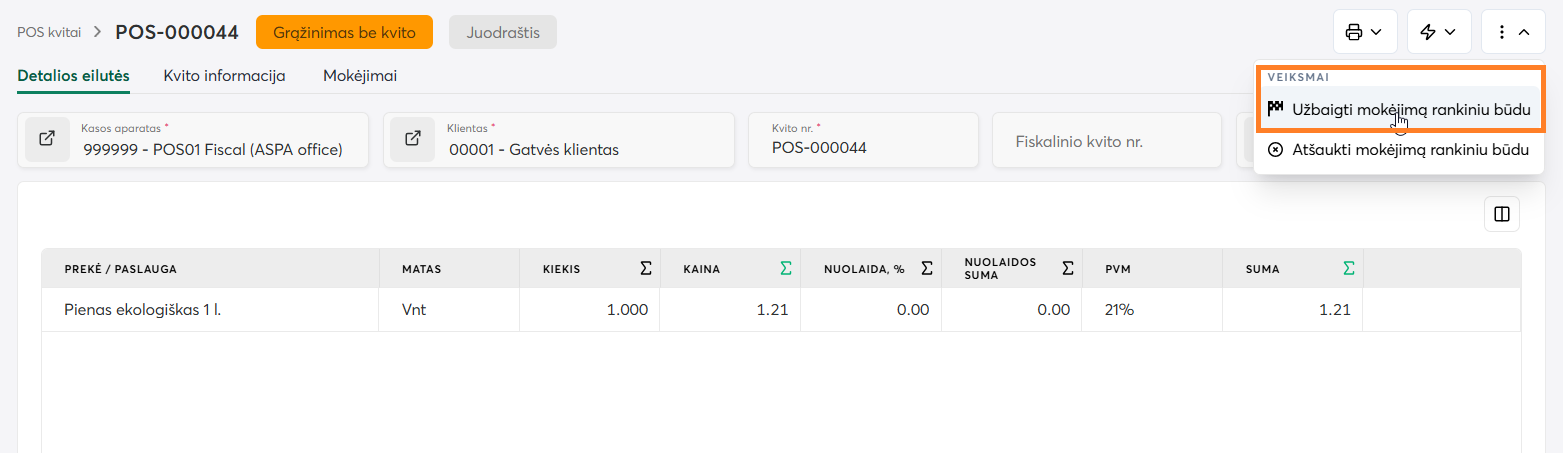Viewport: 1563px width, 453px height.
Task: Click the column layout icon above table
Action: (x=1501, y=214)
